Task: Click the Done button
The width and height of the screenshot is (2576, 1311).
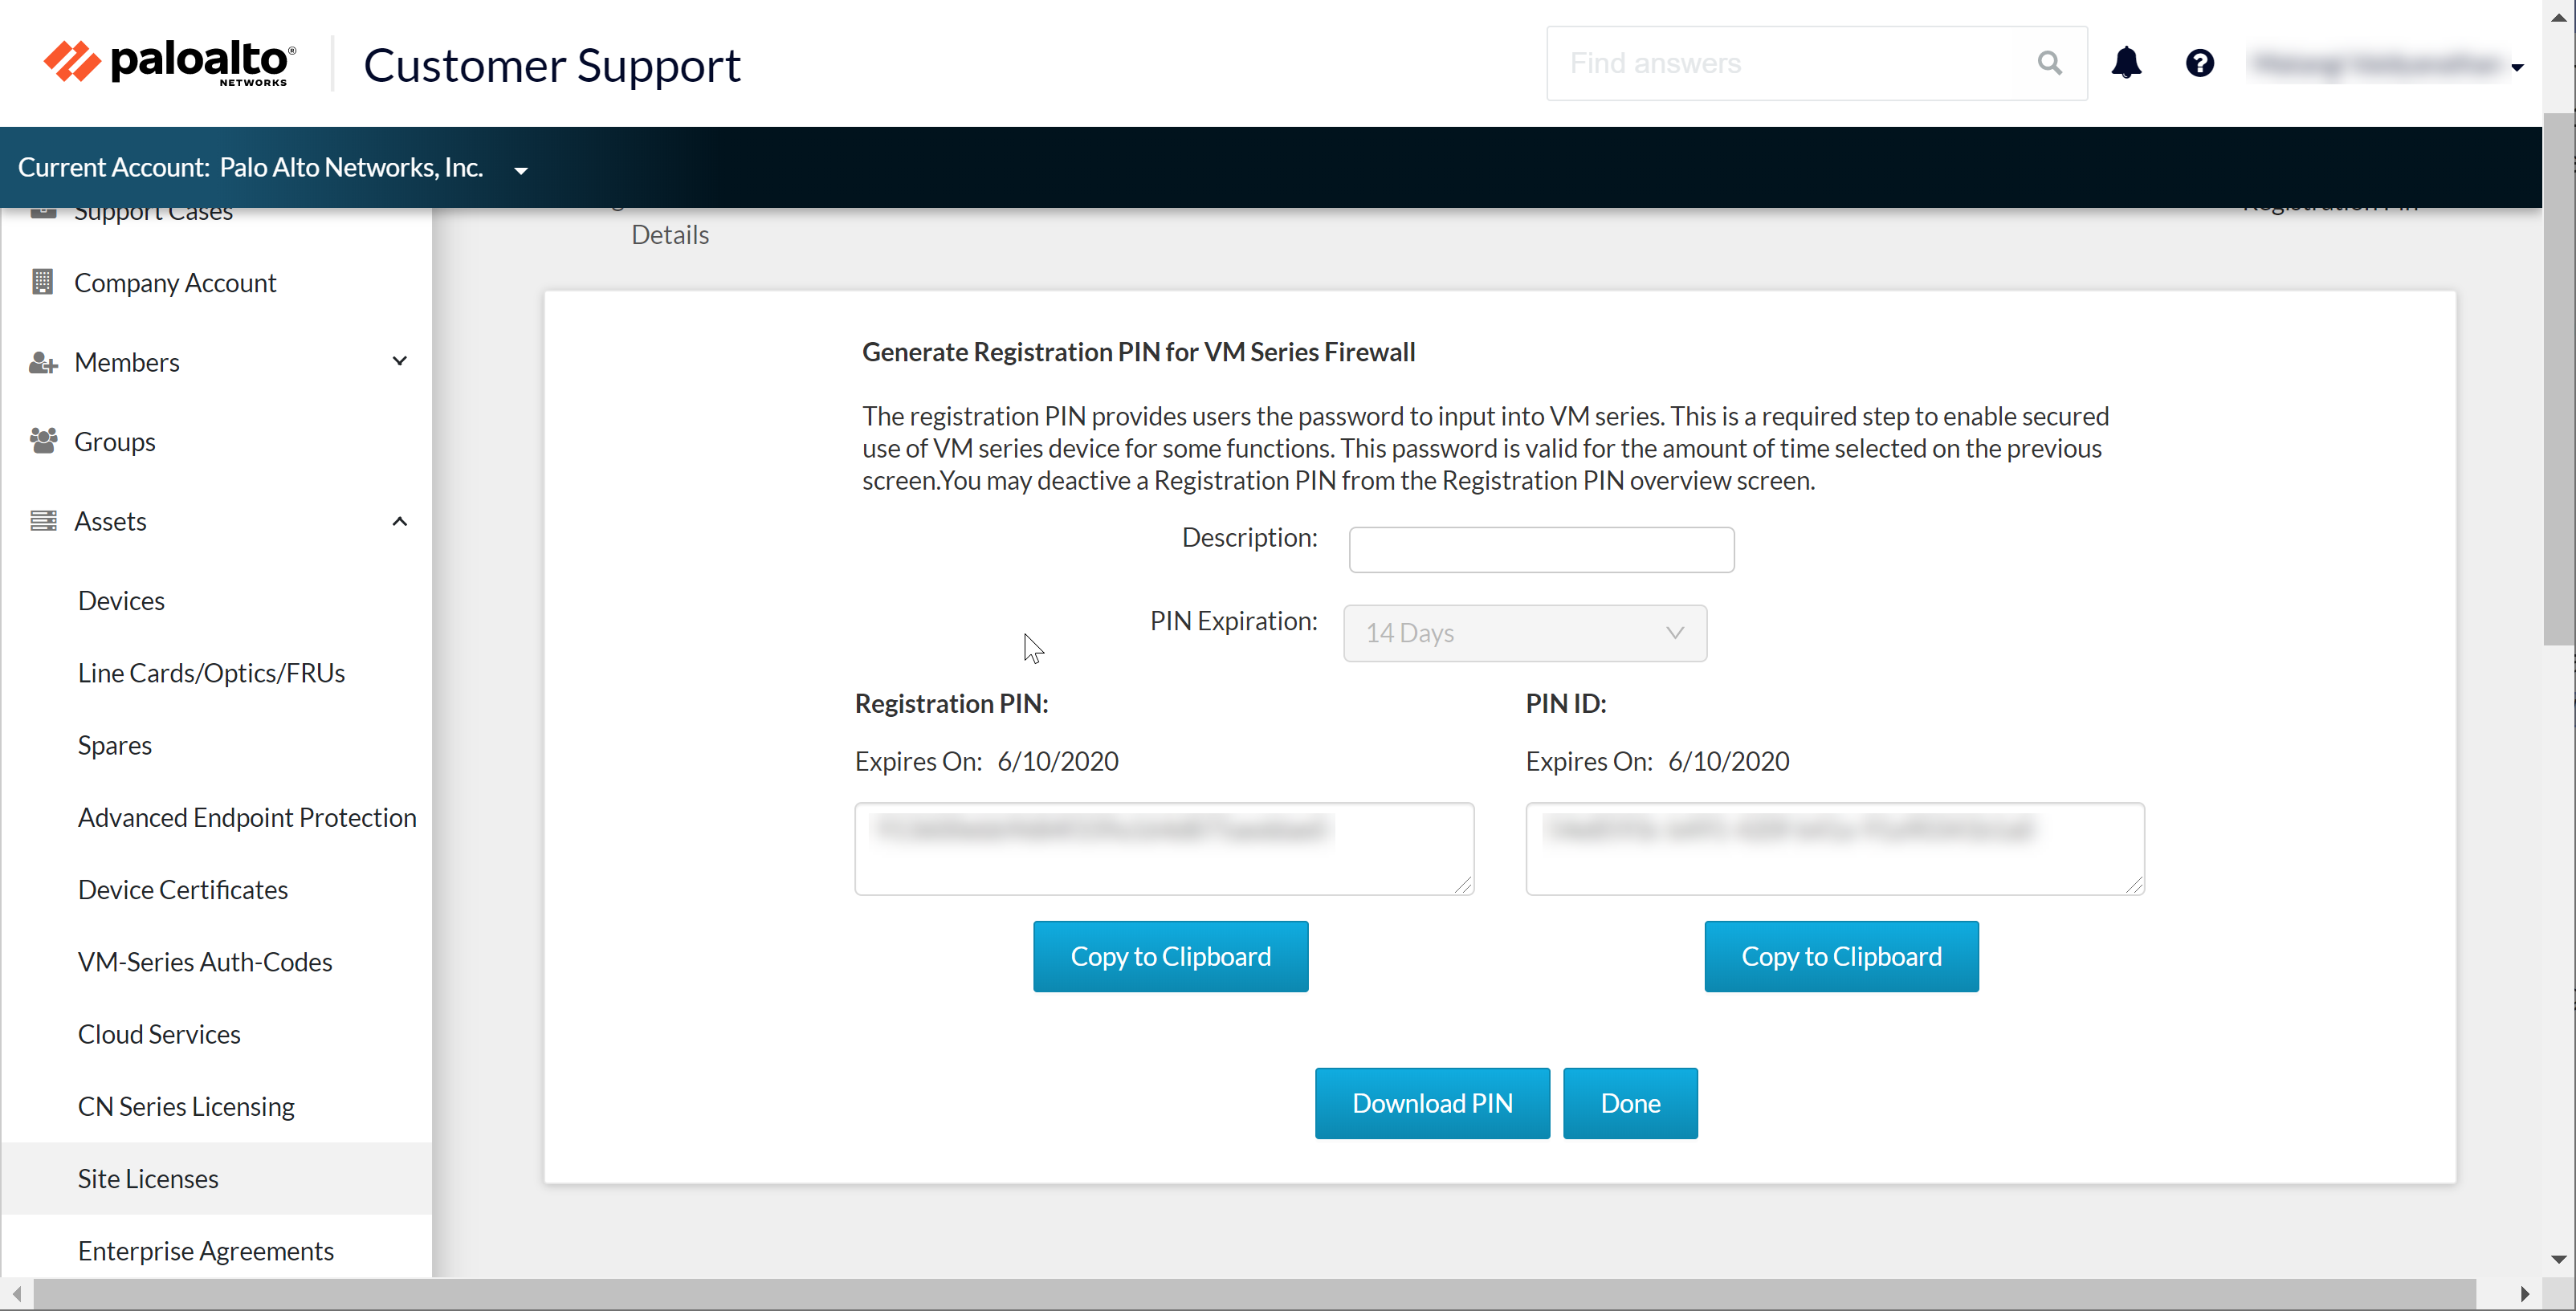Action: (1629, 1103)
